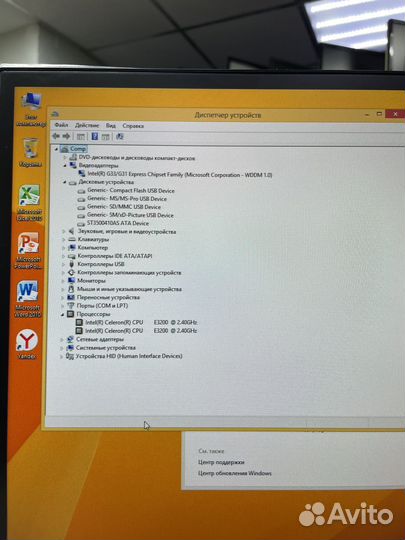Expand Звуковые, игровые и видеоустройства
Viewport: 405px width, 540px height.
(x=64, y=232)
